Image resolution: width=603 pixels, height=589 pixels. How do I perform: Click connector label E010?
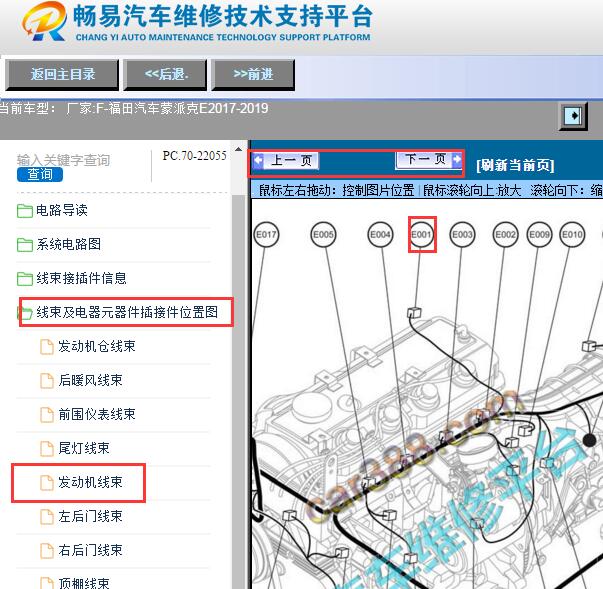[x=572, y=235]
